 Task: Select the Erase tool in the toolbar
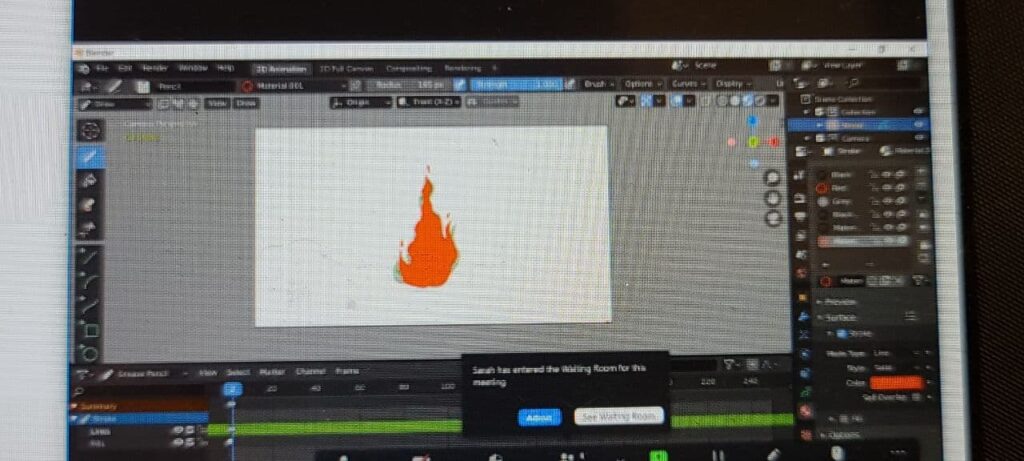[90, 205]
